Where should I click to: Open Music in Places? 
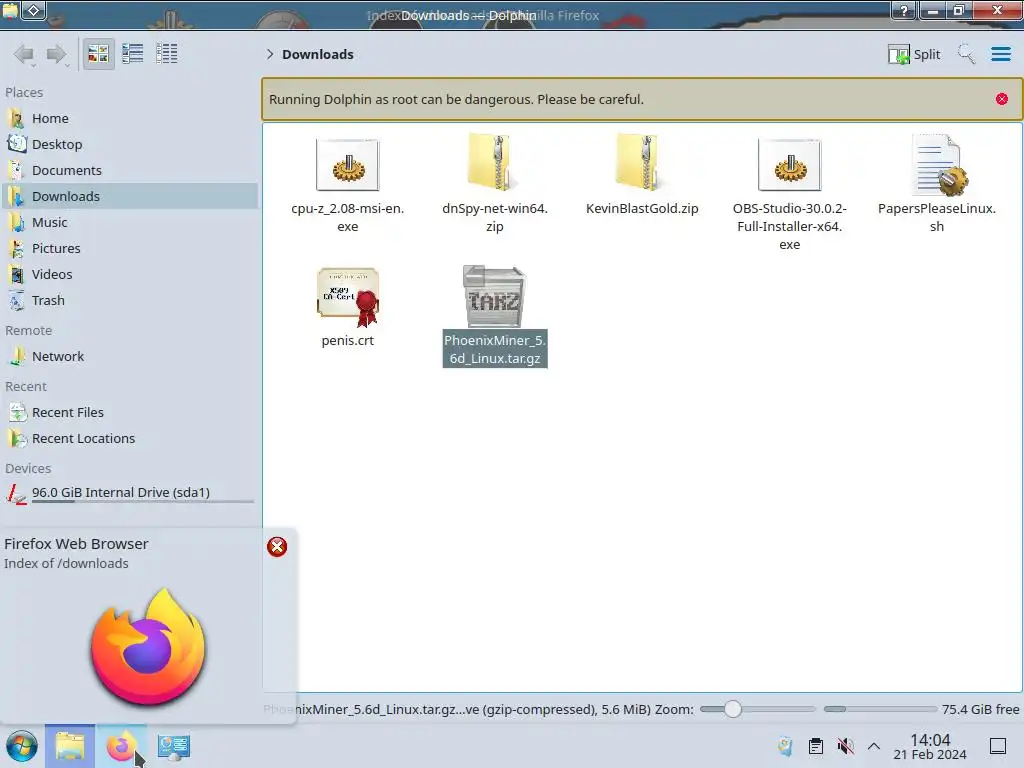(x=131, y=223)
